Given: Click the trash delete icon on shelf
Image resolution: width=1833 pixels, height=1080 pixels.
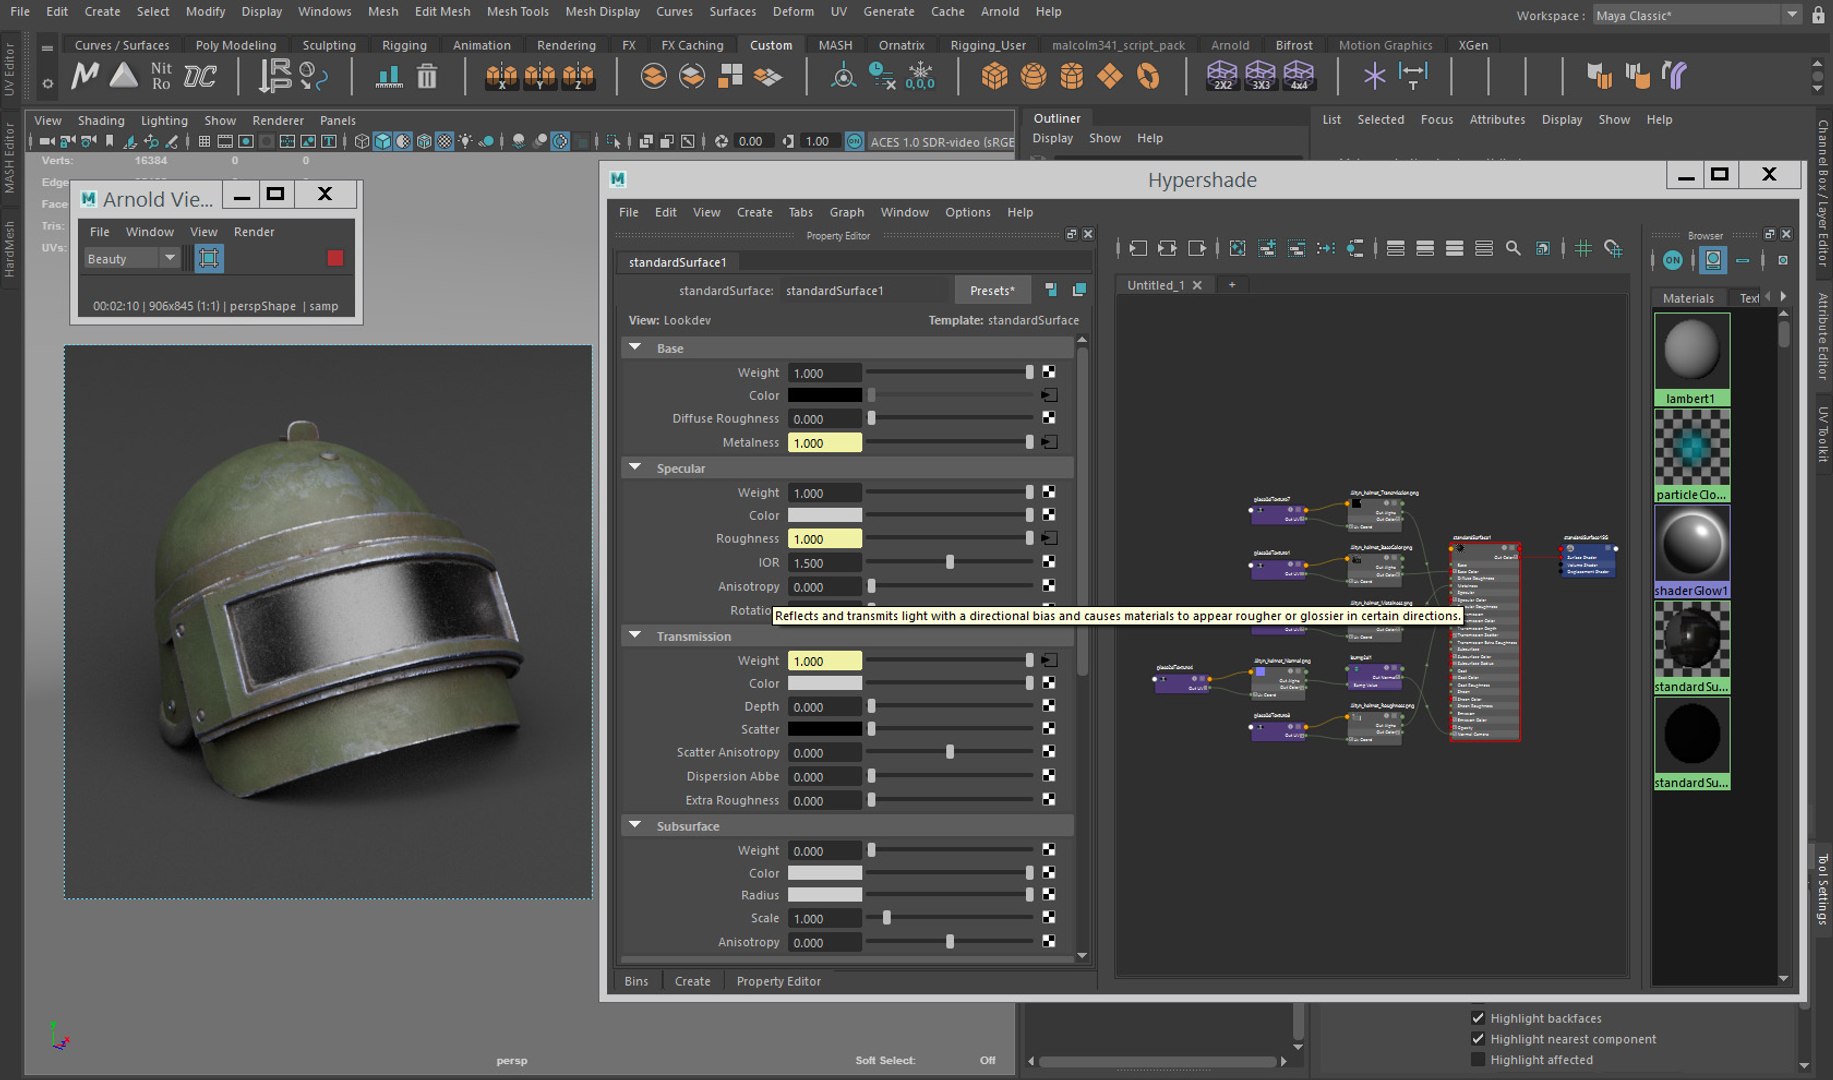Looking at the screenshot, I should tap(427, 77).
